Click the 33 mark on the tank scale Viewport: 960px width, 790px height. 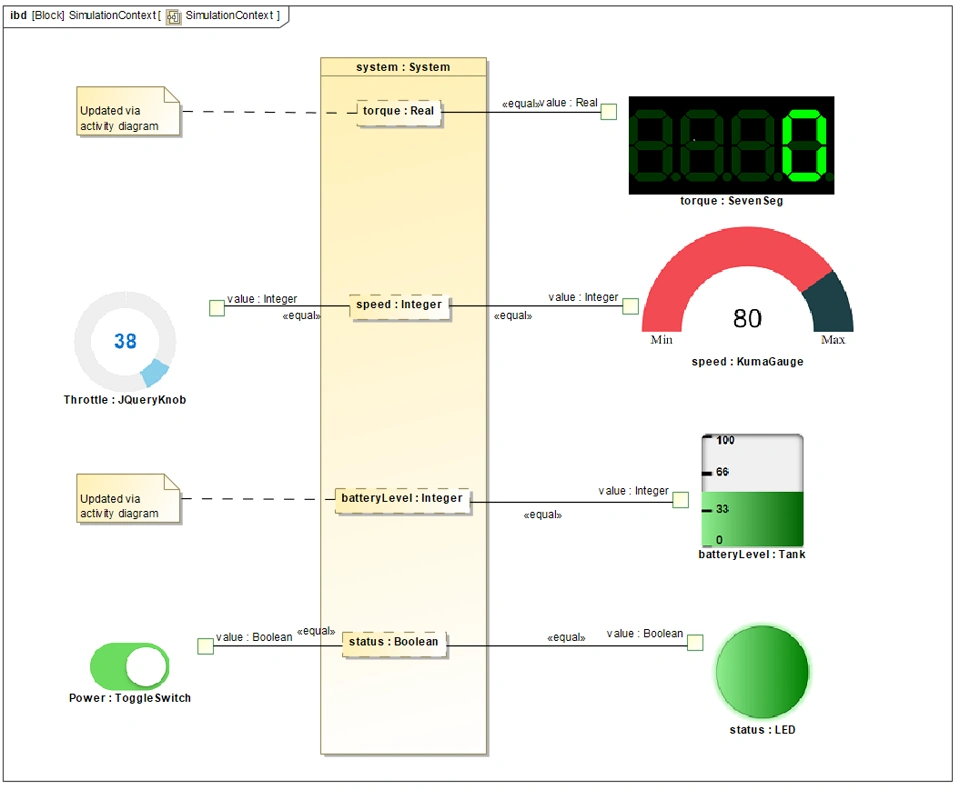(x=722, y=509)
